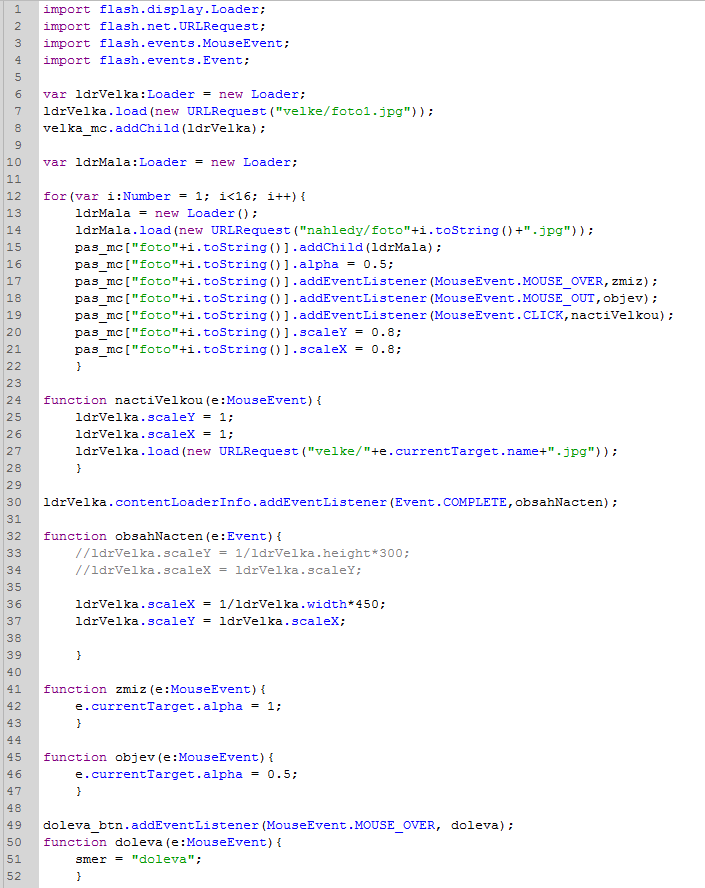Click 'e.currentTarget.alpha = 1' on line 42

click(x=175, y=706)
